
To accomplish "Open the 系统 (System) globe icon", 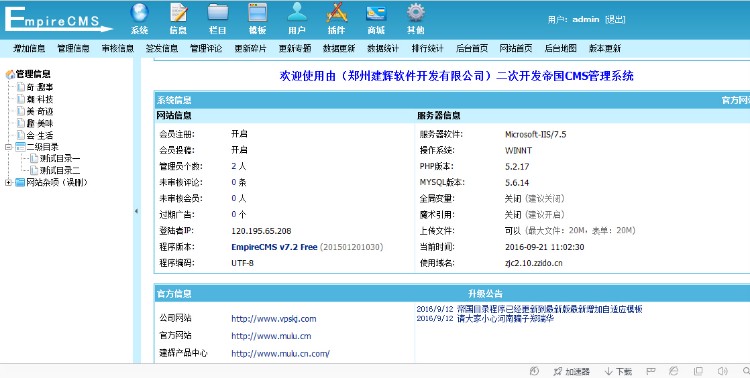I will (139, 13).
